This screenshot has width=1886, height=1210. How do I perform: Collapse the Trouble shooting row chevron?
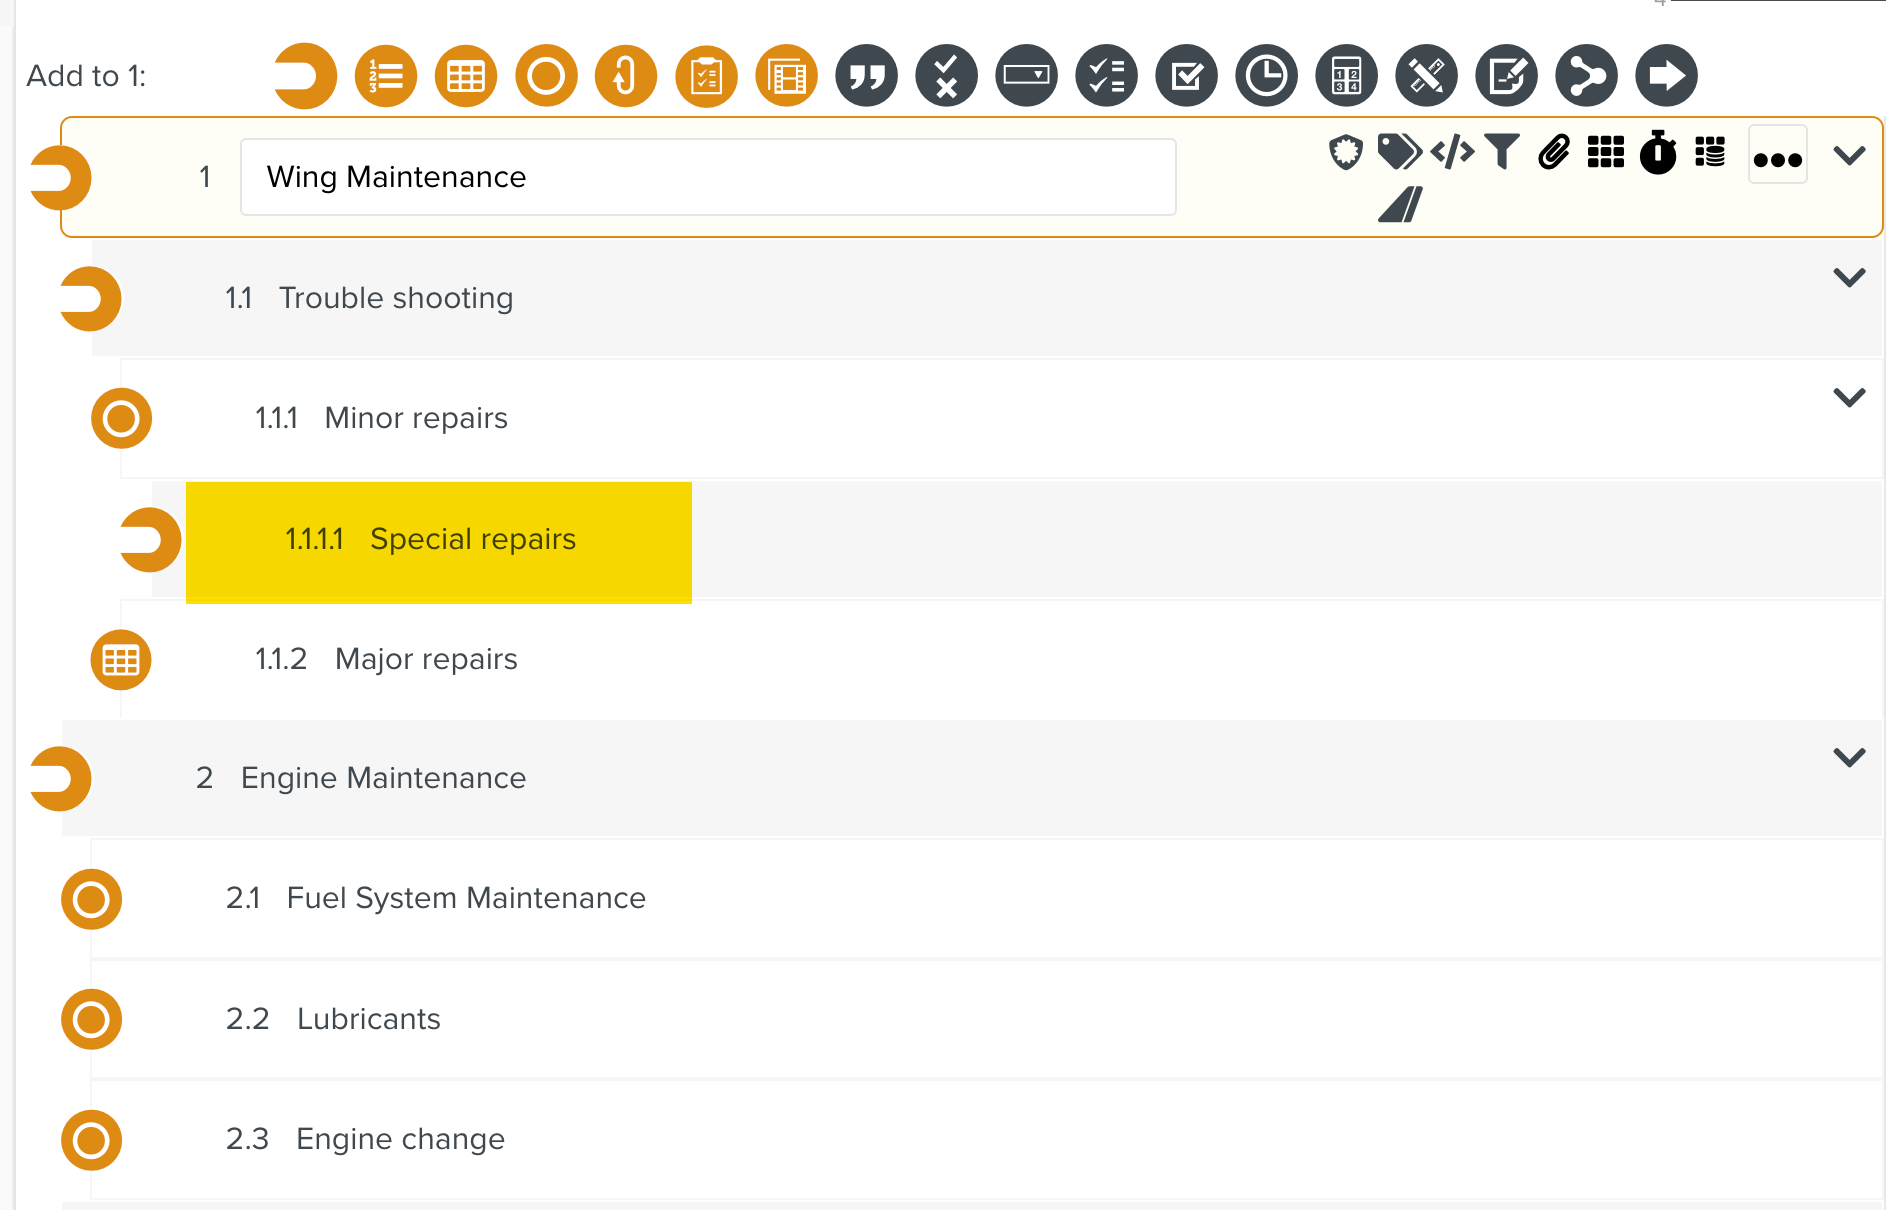click(x=1849, y=277)
